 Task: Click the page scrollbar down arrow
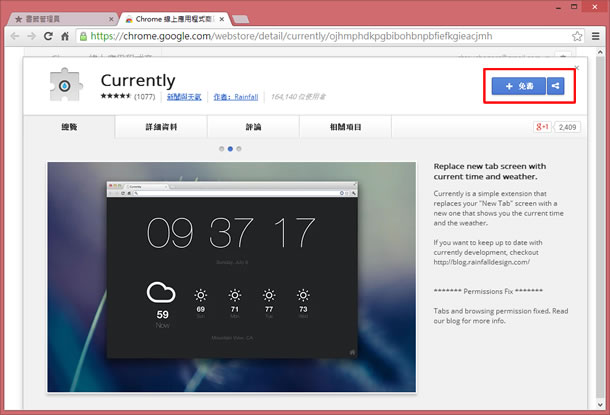point(600,404)
